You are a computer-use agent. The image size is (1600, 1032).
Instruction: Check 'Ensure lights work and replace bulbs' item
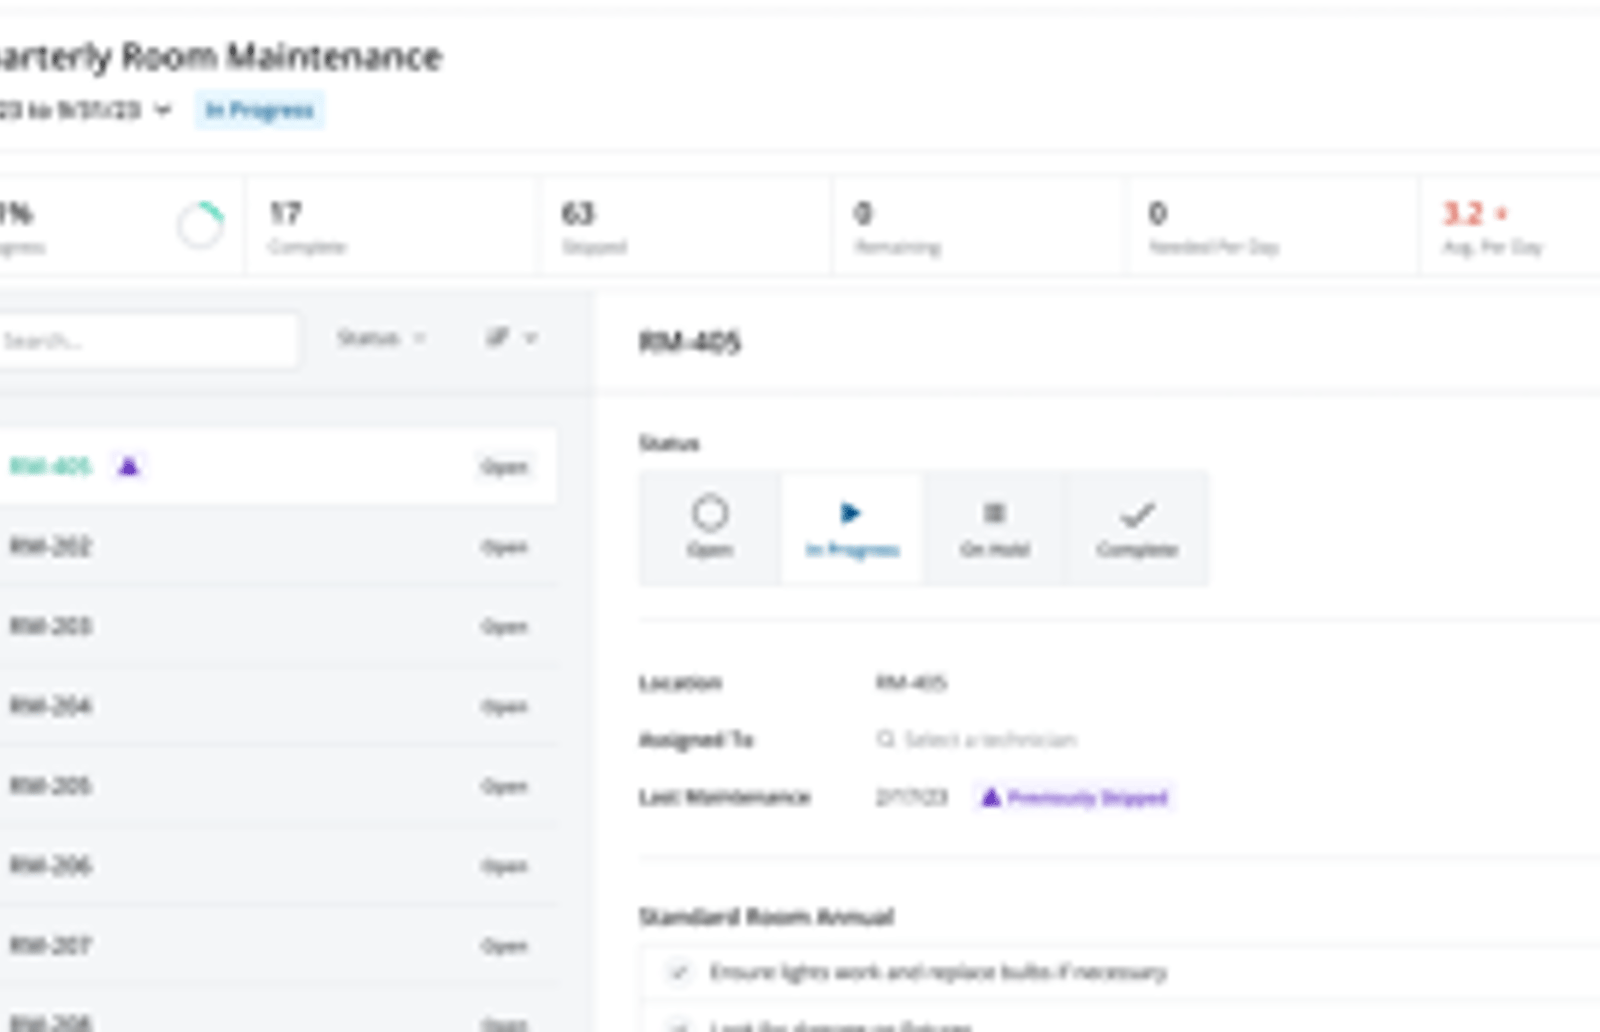[679, 972]
